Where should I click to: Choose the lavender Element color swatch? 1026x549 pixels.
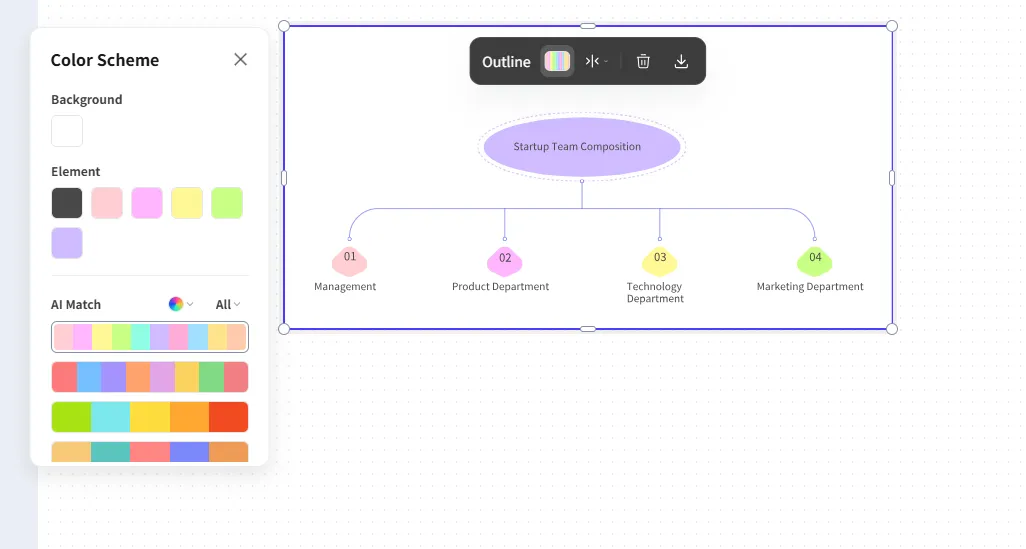[x=67, y=243]
